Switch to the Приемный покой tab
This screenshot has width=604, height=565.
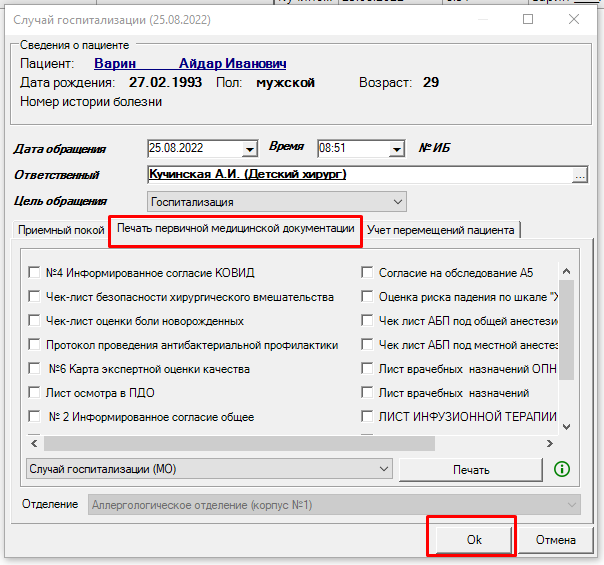61,230
